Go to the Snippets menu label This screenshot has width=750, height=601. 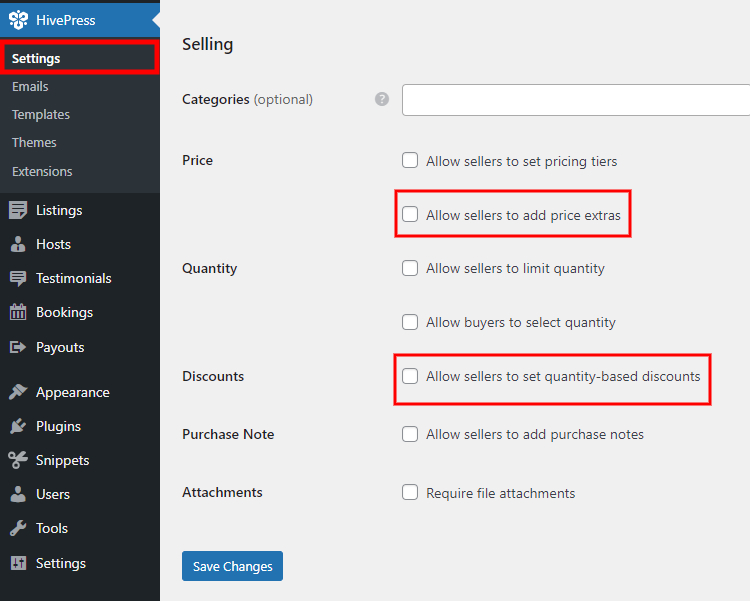coord(63,460)
